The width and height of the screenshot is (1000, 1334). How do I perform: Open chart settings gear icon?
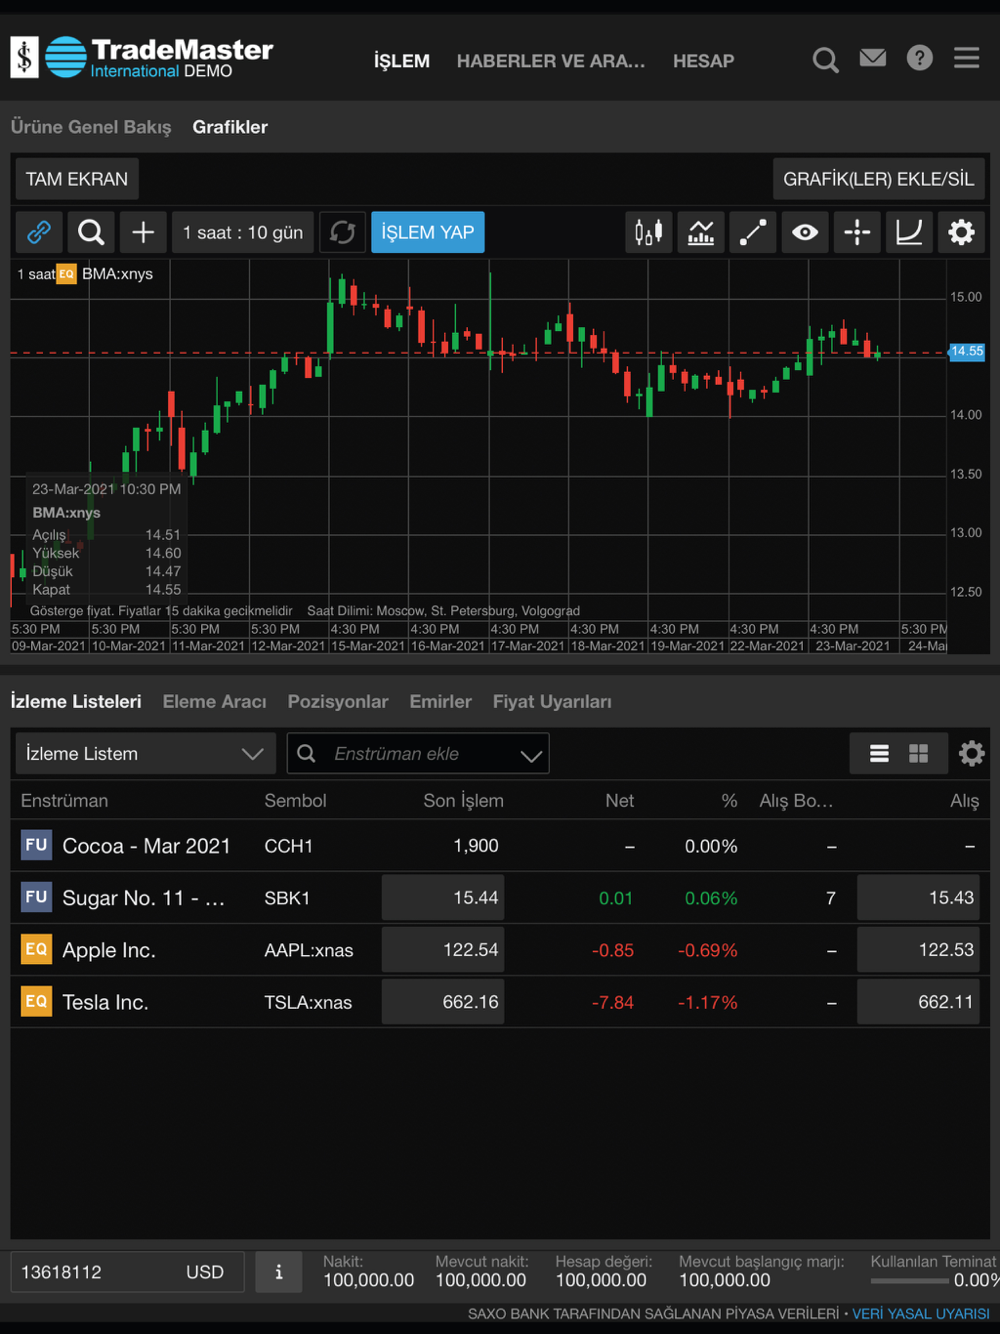961,232
